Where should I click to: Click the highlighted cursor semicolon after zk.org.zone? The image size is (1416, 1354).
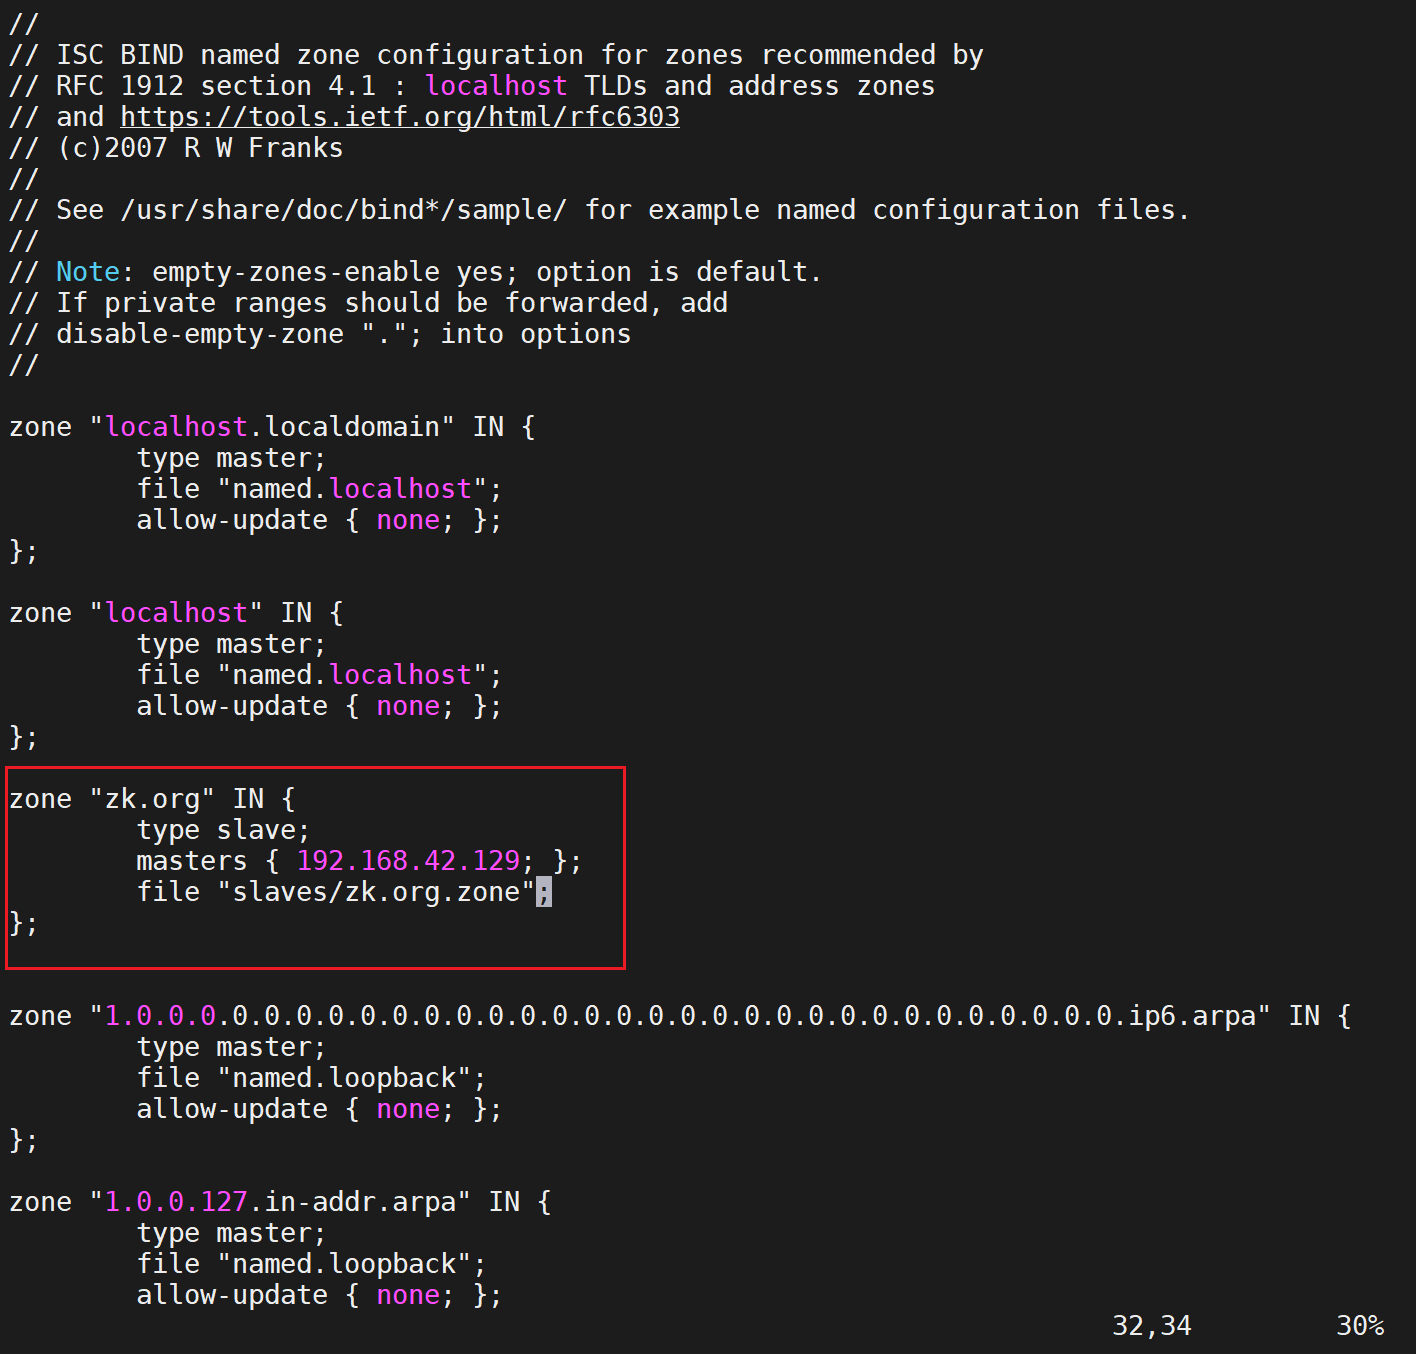click(x=544, y=892)
